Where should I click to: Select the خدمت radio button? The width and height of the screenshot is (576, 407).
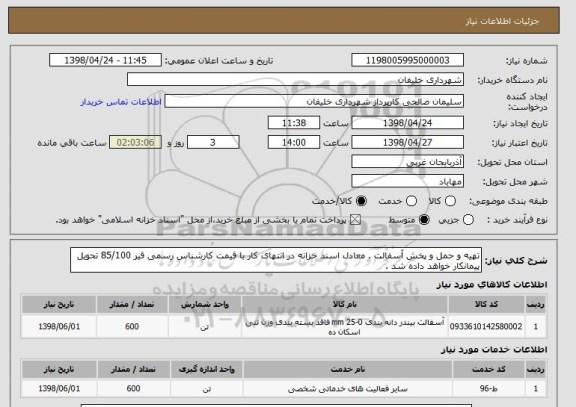(411, 201)
